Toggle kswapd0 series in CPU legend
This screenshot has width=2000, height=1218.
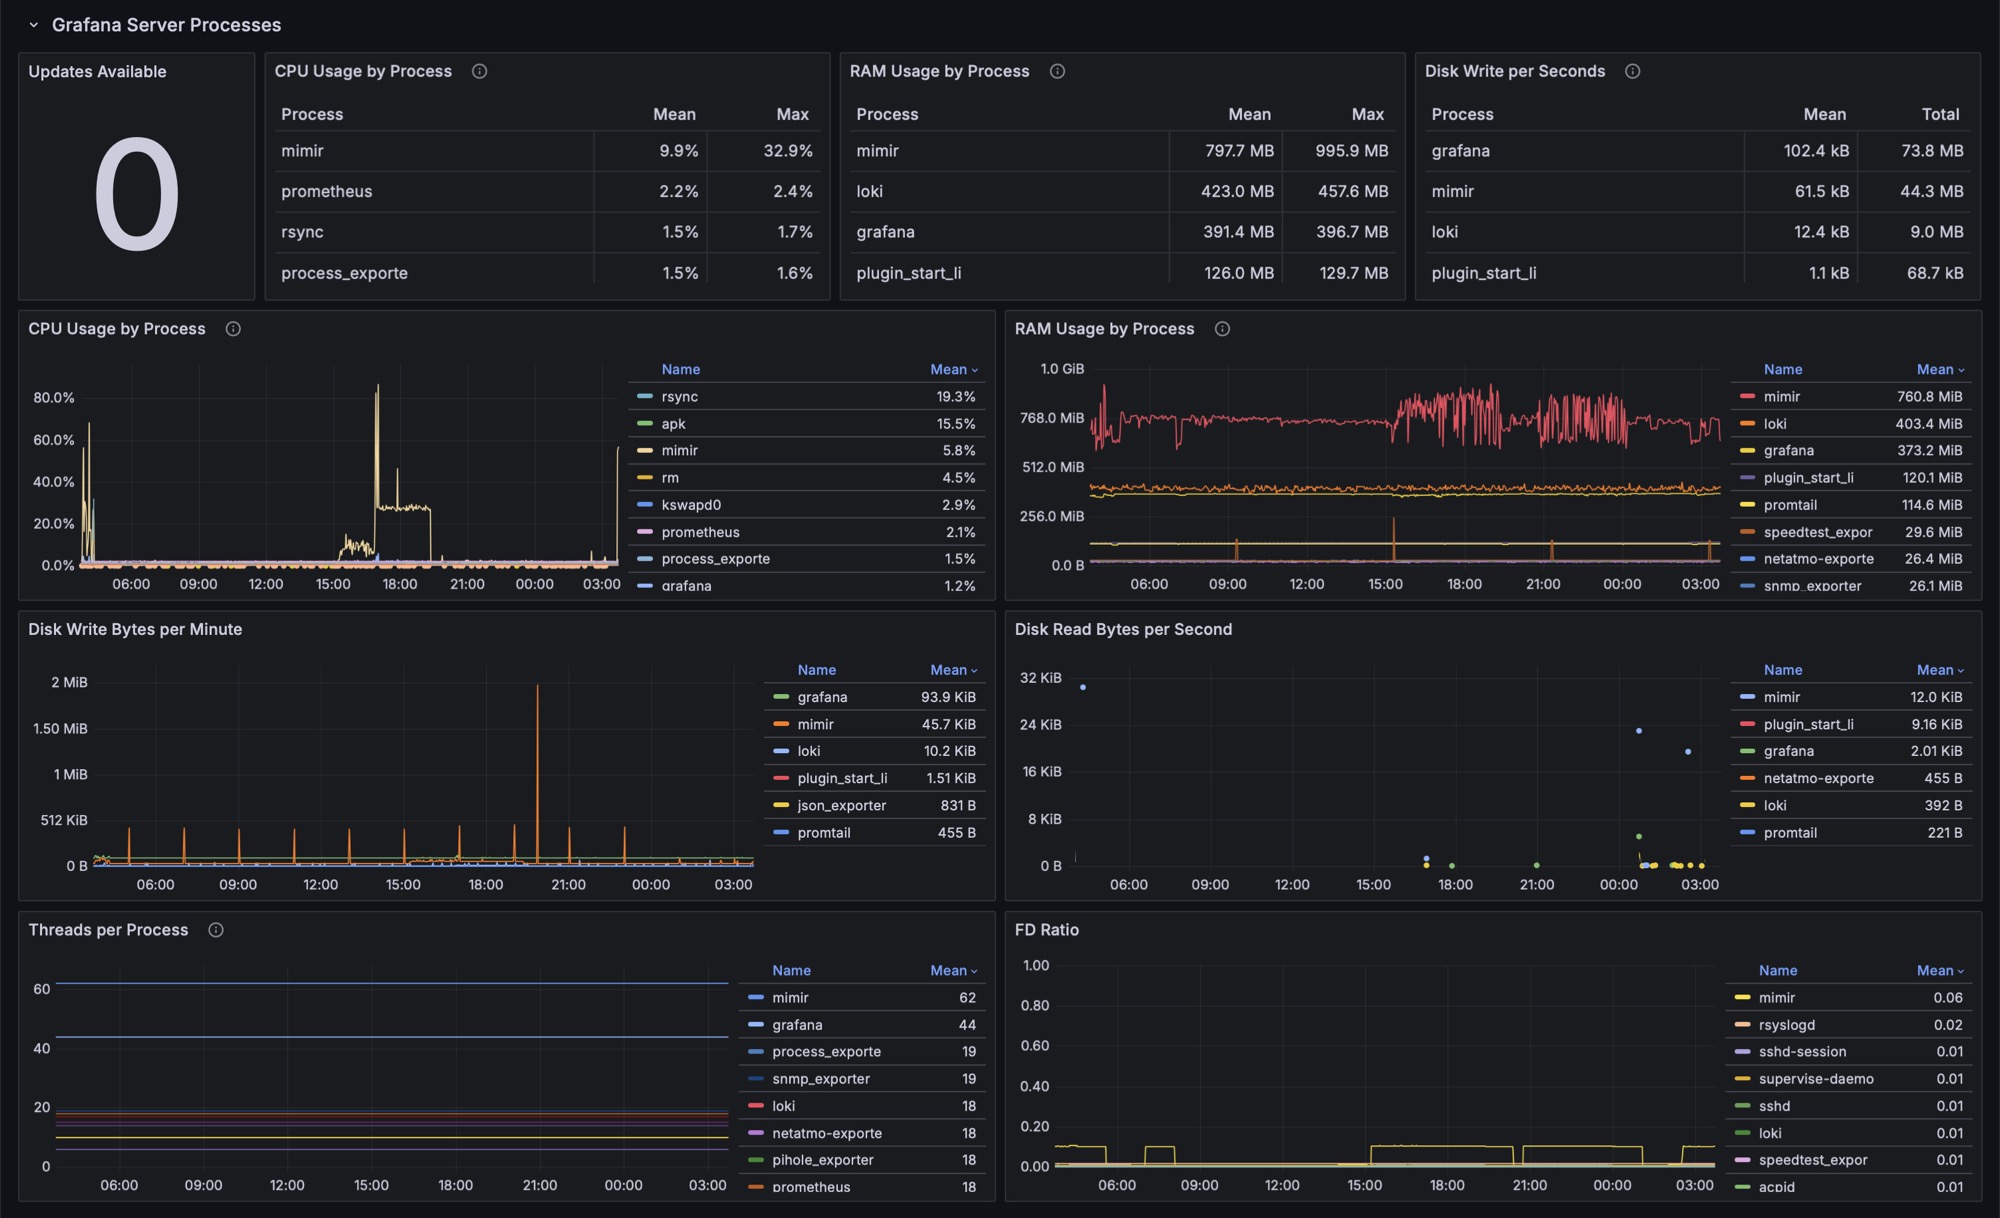tap(691, 505)
